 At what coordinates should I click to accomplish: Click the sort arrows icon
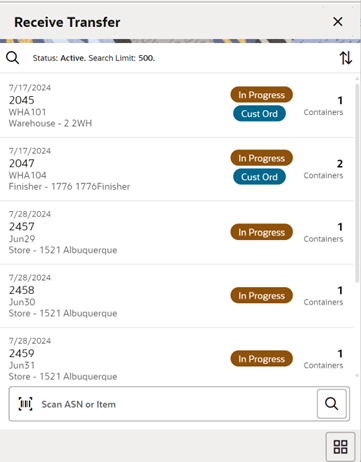[346, 58]
